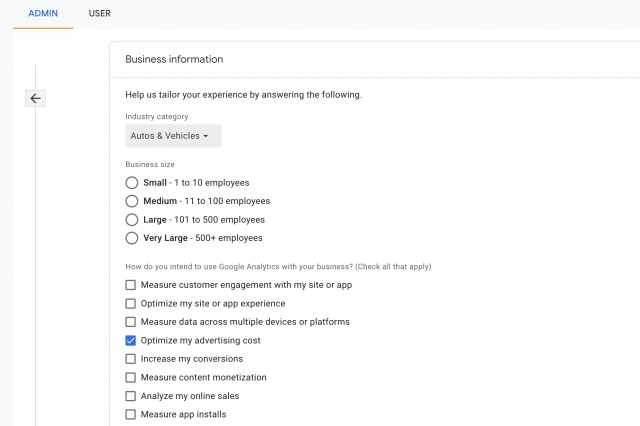The width and height of the screenshot is (640, 426).
Task: Tick Measure data across multiple devices
Action: click(131, 322)
